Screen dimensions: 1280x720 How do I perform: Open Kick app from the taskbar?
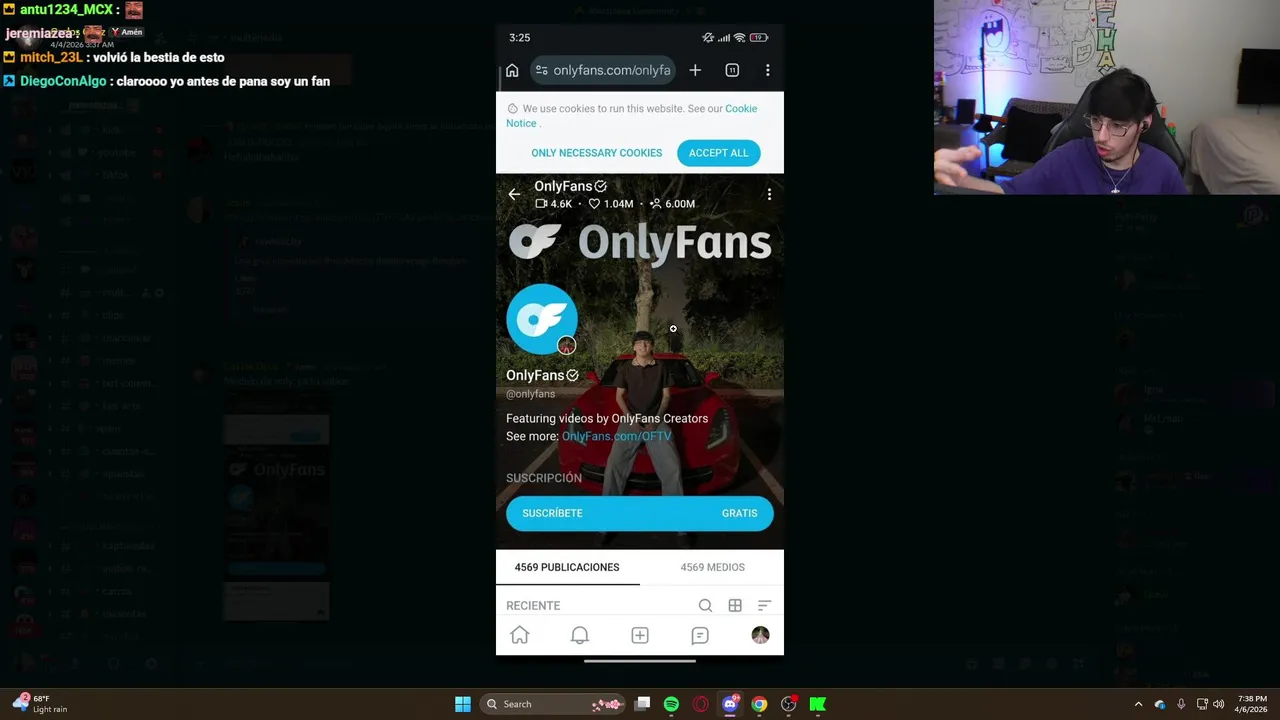817,704
